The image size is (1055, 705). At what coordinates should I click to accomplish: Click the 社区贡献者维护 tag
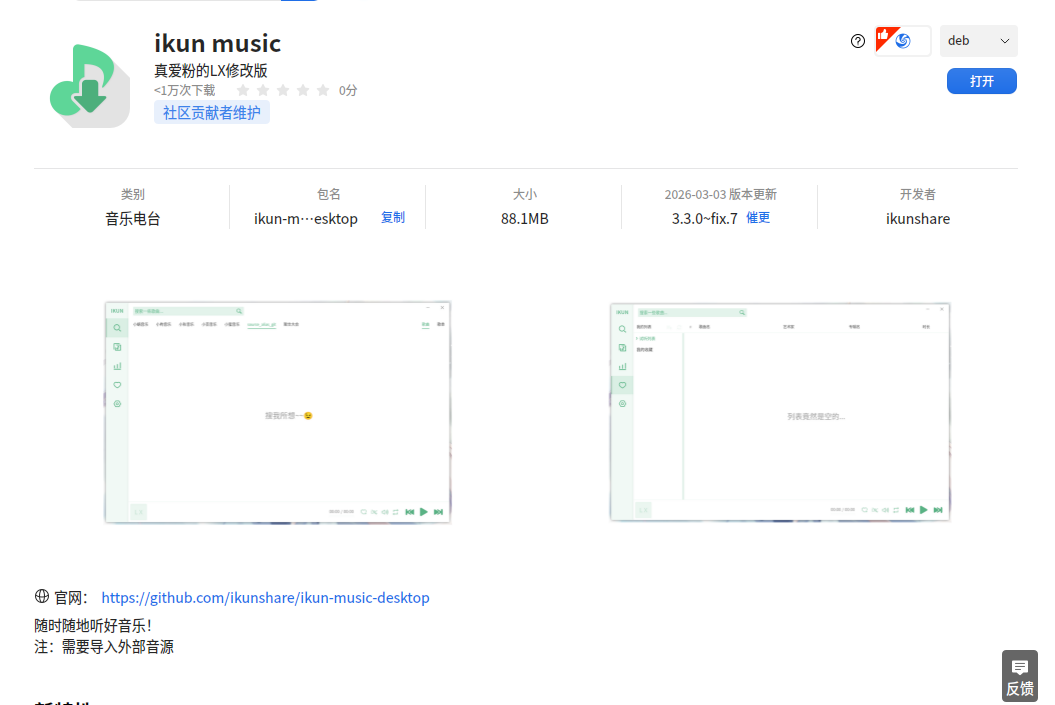(x=212, y=112)
